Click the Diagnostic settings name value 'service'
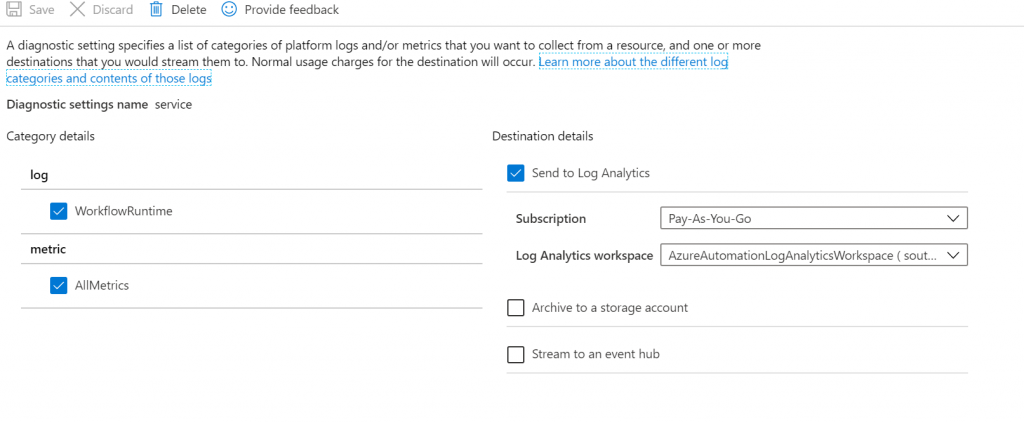 point(173,104)
